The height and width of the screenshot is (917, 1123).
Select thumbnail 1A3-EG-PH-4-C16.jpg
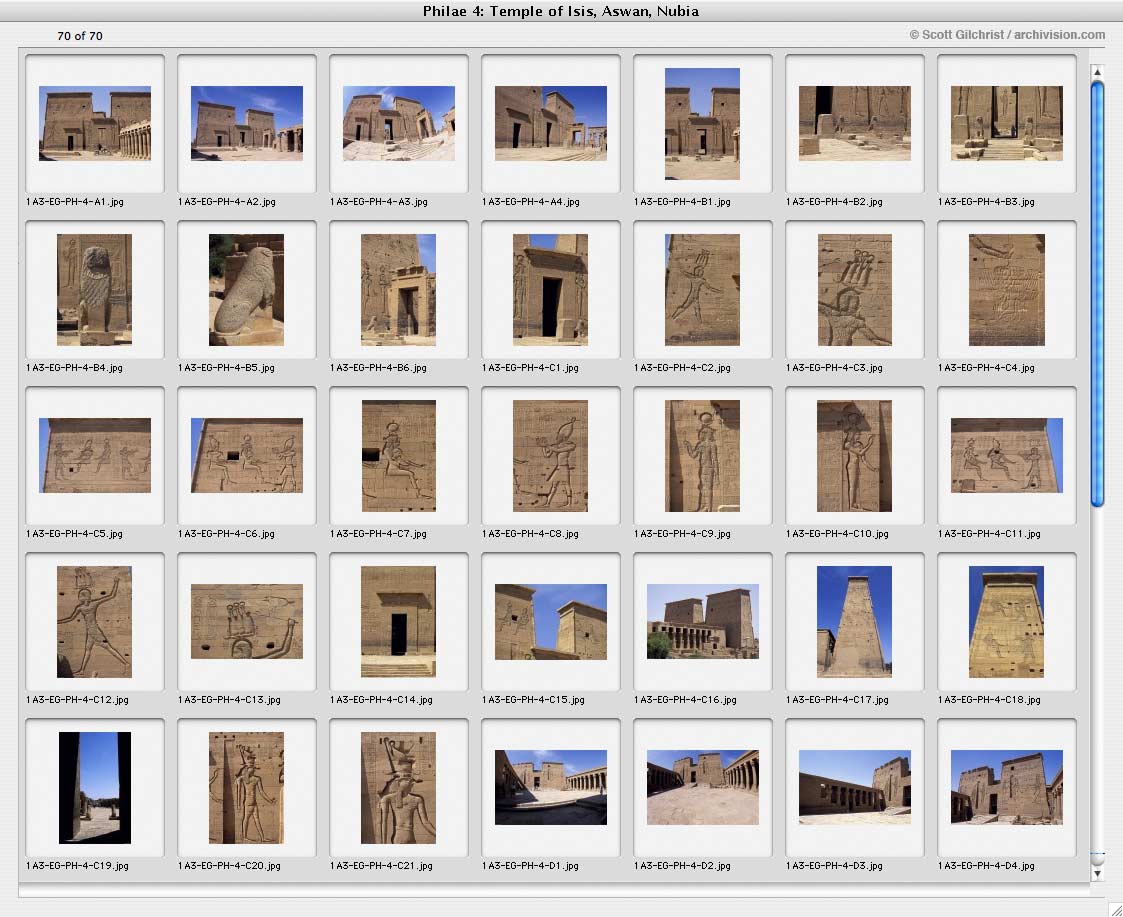pyautogui.click(x=702, y=621)
